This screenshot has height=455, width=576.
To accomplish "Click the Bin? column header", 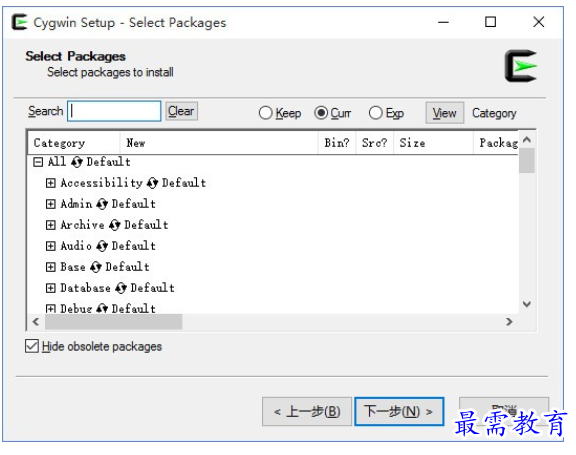I will tap(337, 143).
